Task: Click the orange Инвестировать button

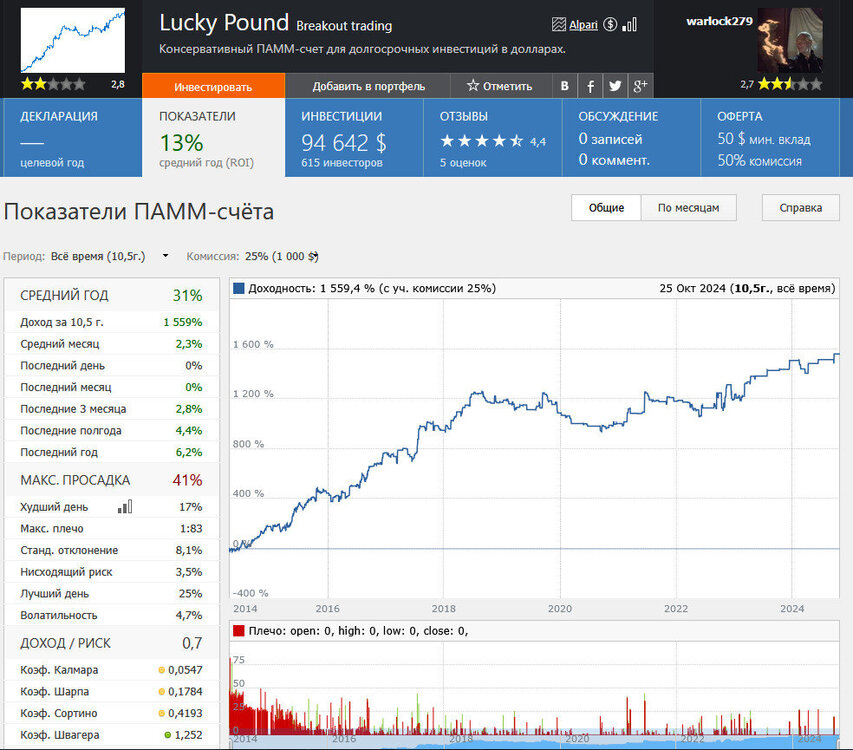Action: click(x=213, y=86)
